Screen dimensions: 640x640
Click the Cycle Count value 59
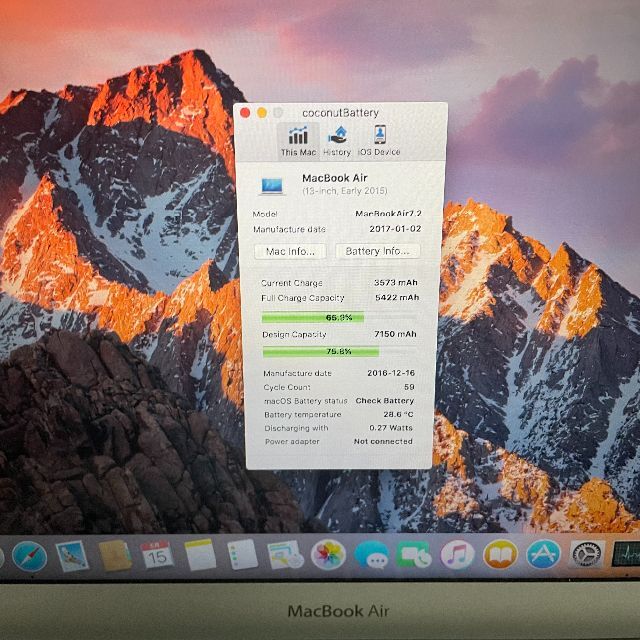409,387
